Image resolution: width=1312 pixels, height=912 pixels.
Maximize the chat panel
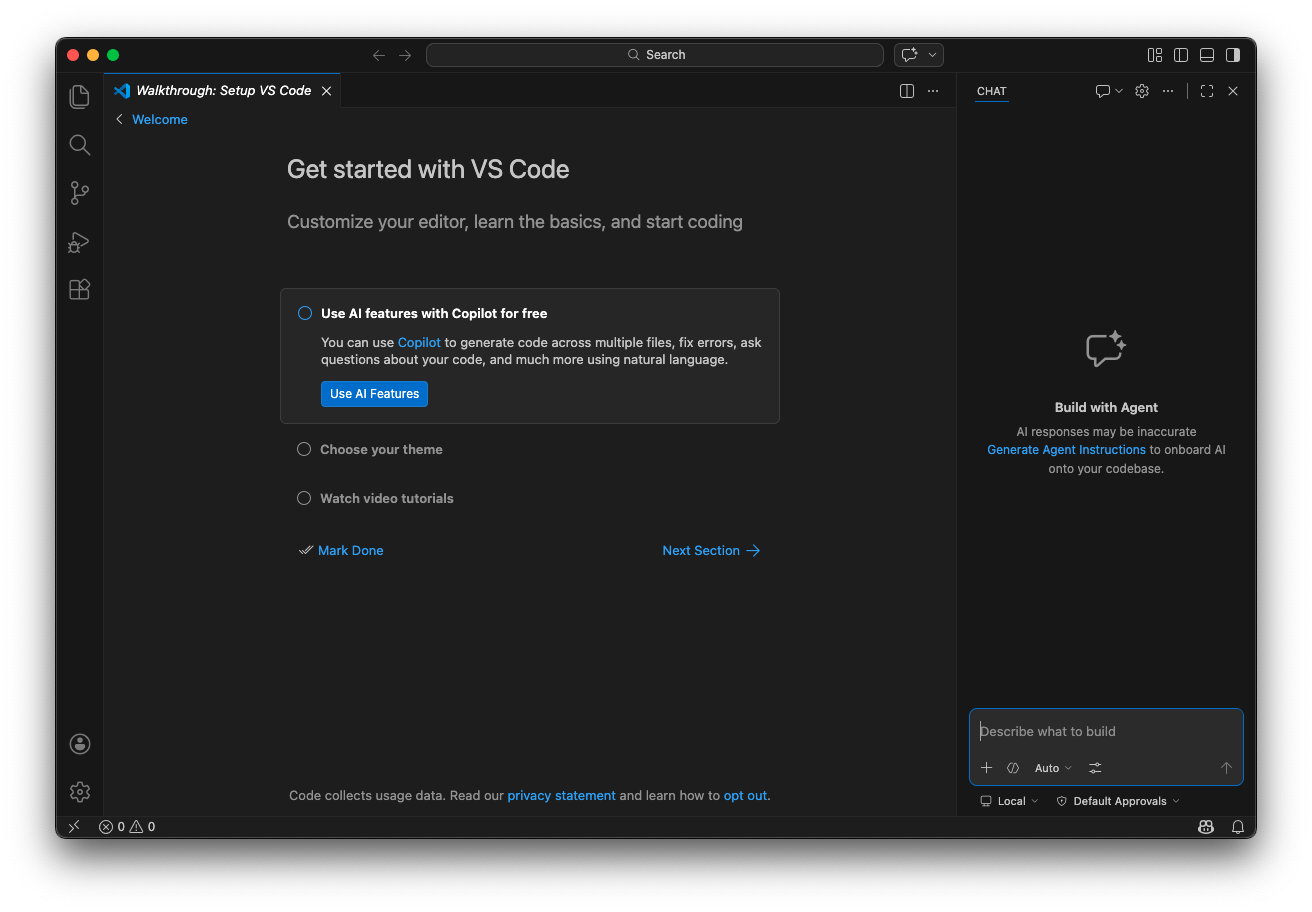coord(1207,91)
